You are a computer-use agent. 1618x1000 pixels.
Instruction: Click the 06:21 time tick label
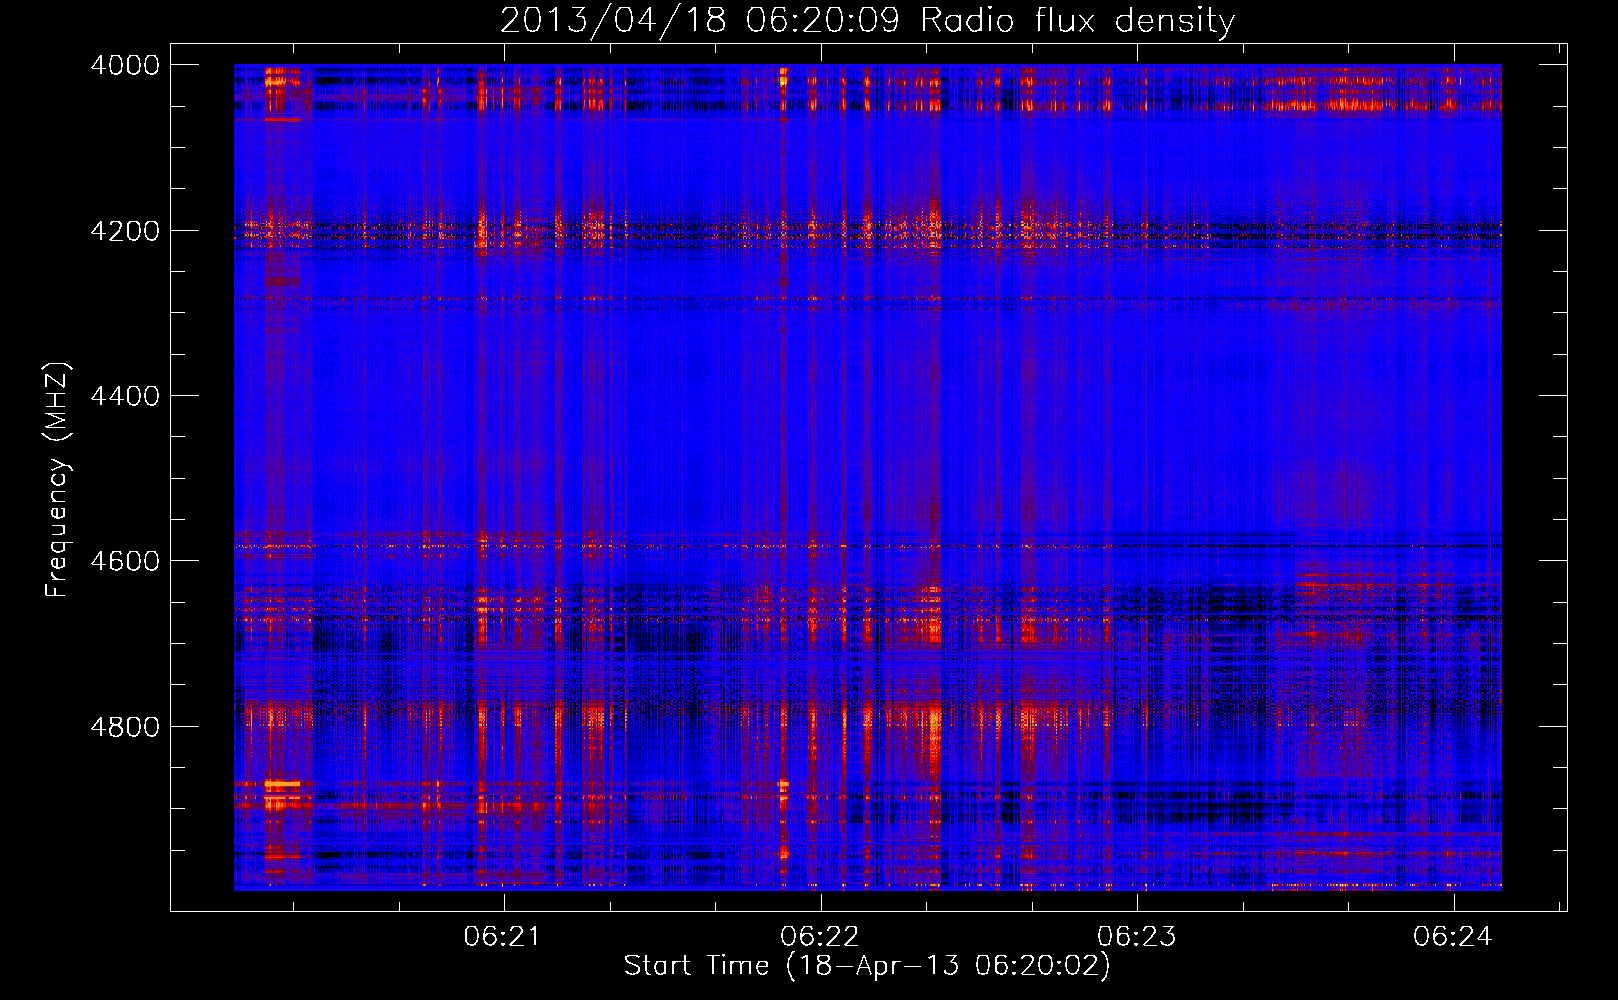point(502,936)
